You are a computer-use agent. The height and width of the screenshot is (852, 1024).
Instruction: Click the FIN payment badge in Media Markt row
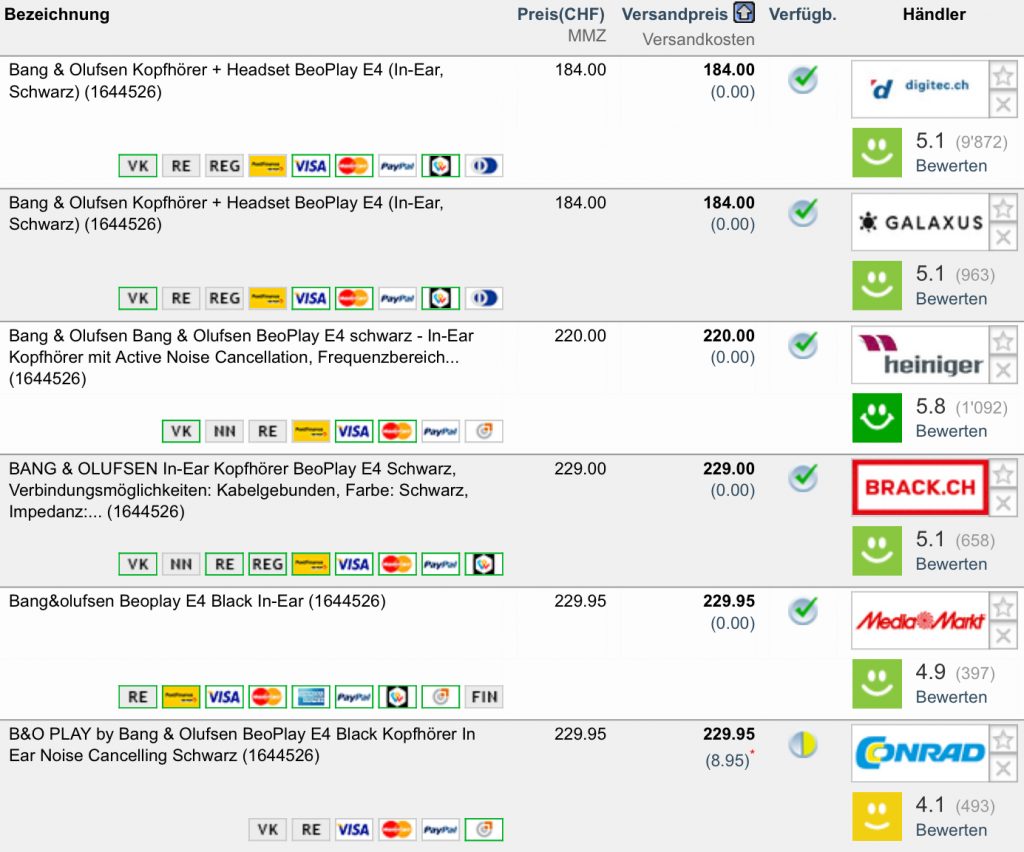coord(485,696)
